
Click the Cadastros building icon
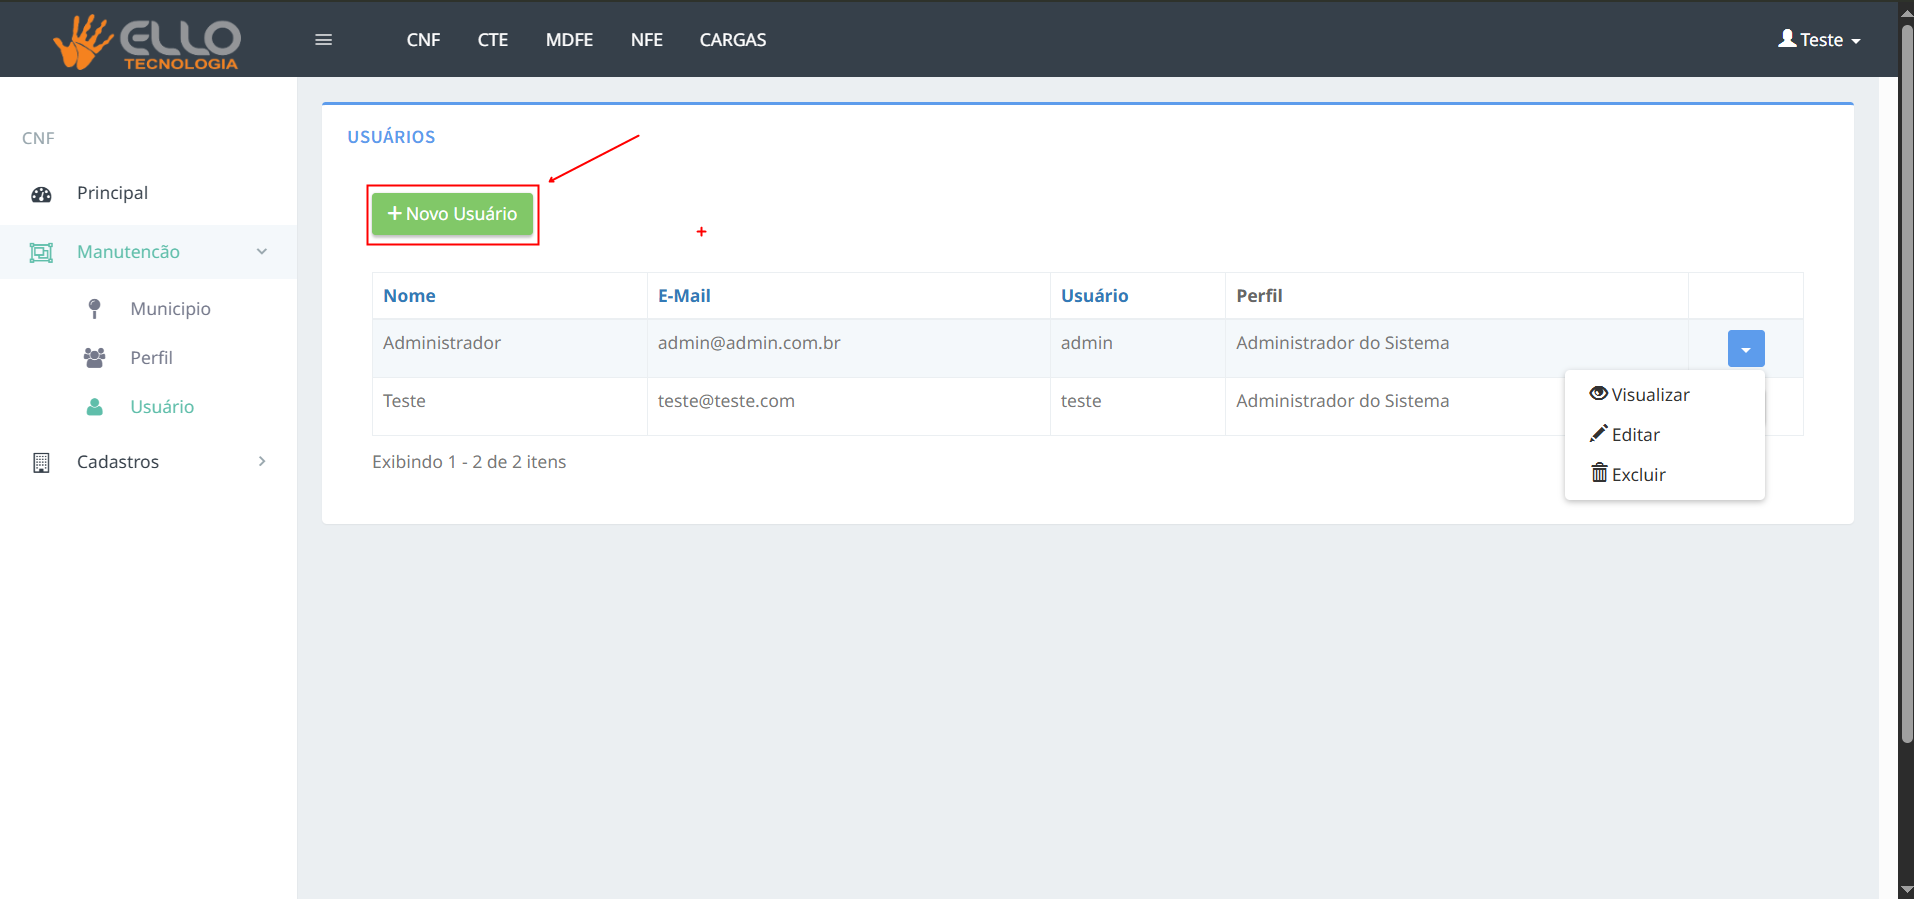[x=41, y=462]
